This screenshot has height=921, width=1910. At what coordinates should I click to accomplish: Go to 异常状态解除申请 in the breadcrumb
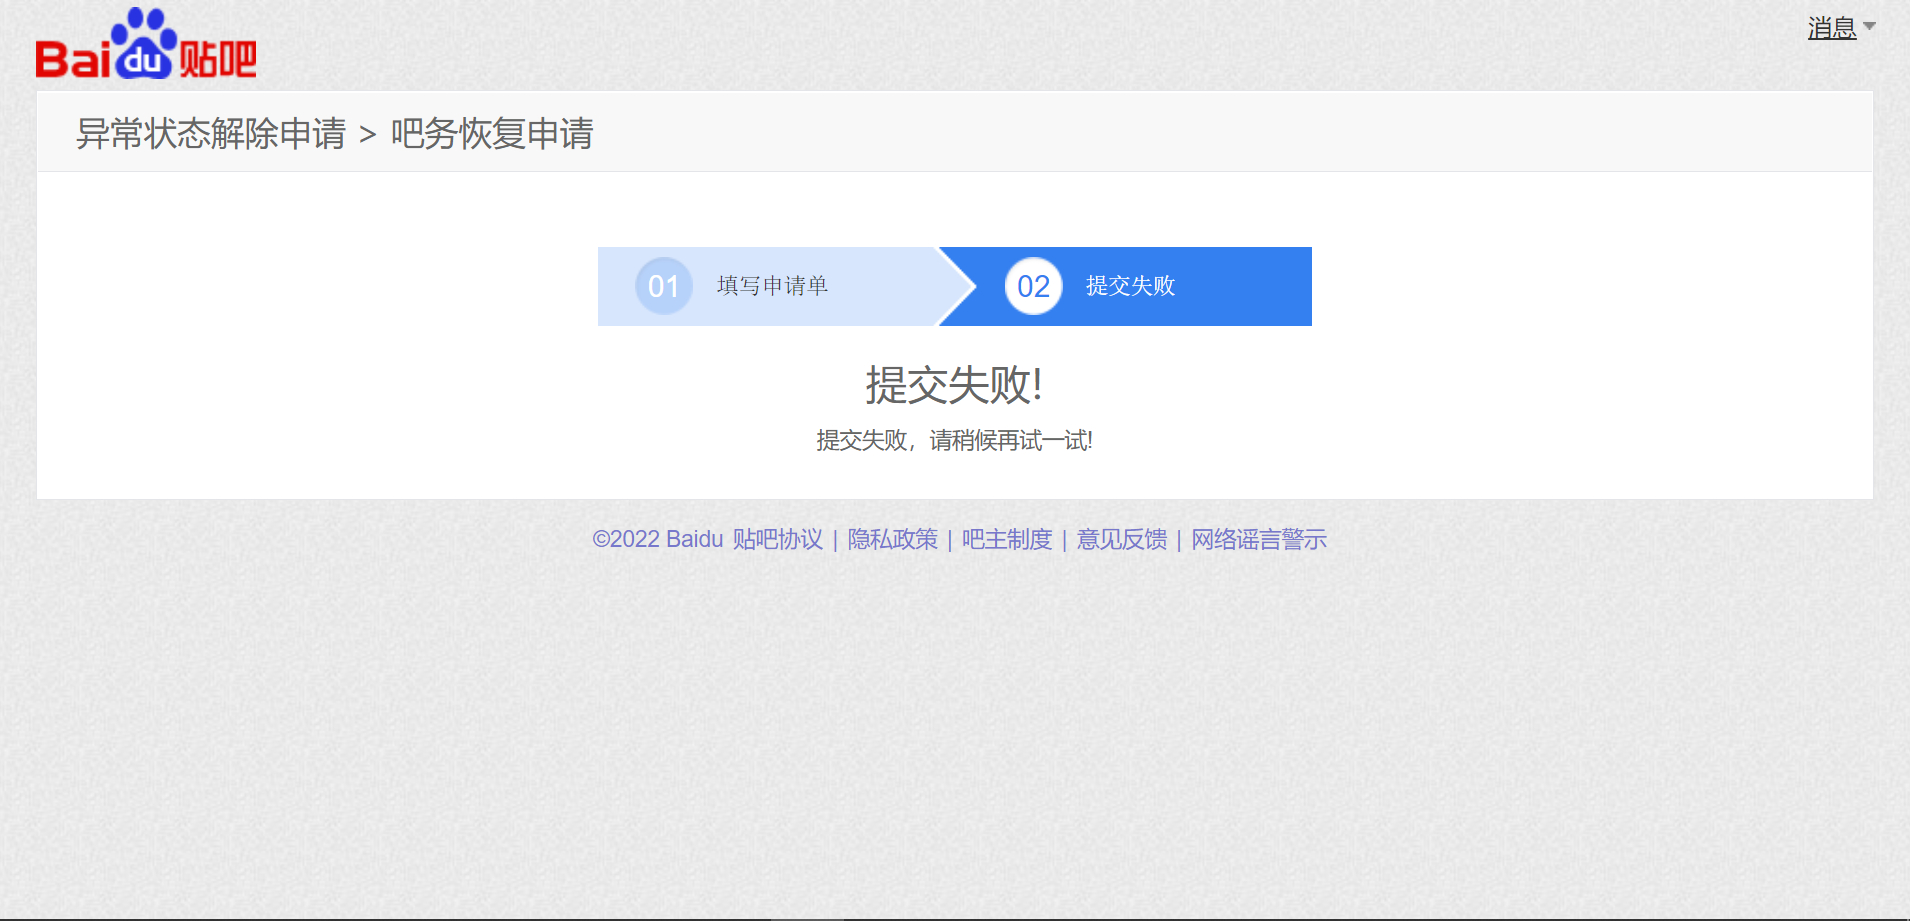pos(211,133)
